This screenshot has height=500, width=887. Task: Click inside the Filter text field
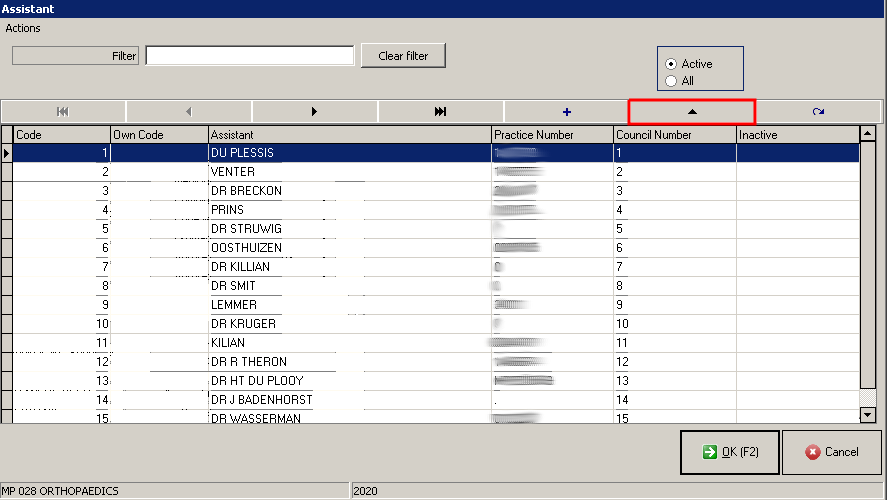coord(249,56)
